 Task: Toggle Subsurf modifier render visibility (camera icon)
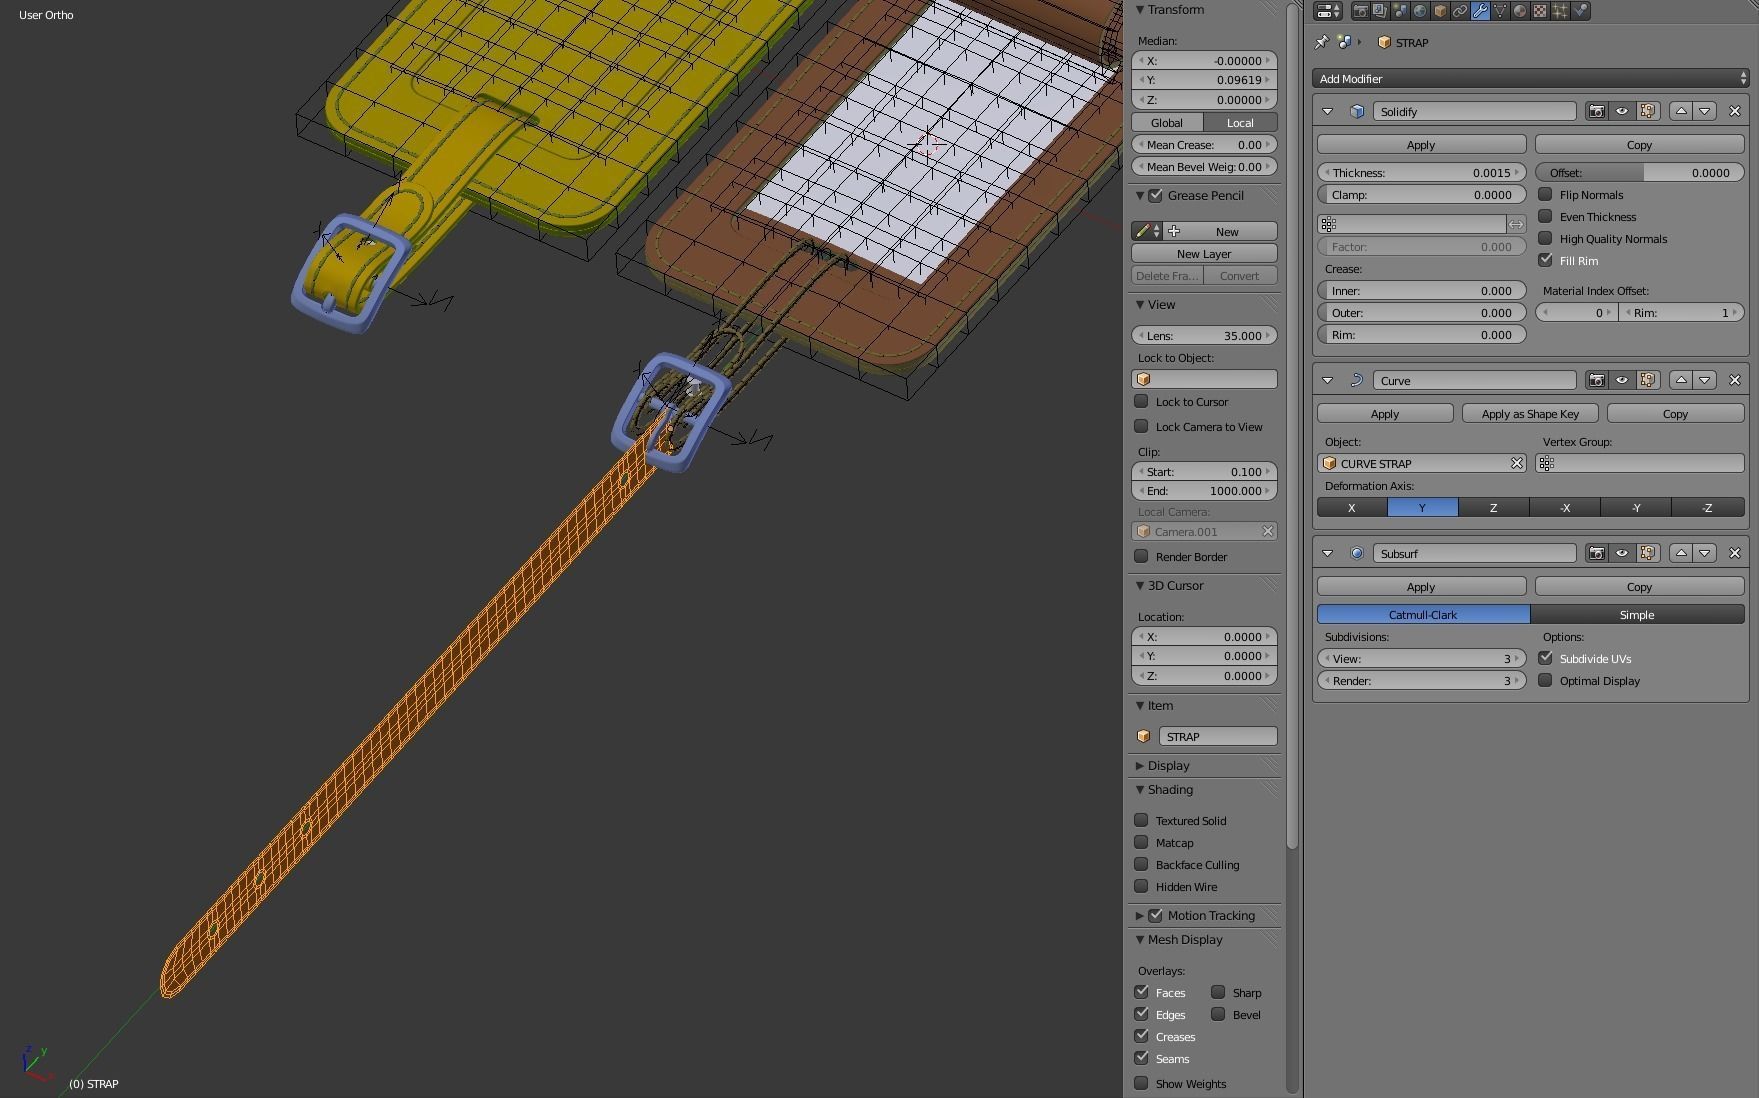(x=1596, y=553)
